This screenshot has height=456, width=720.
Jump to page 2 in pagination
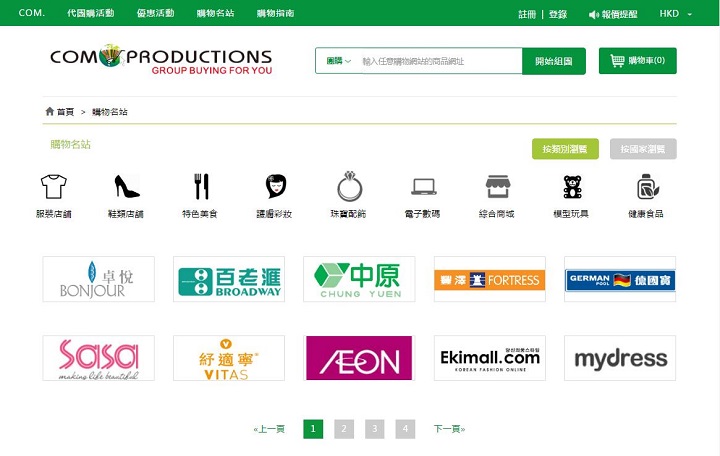click(x=344, y=429)
